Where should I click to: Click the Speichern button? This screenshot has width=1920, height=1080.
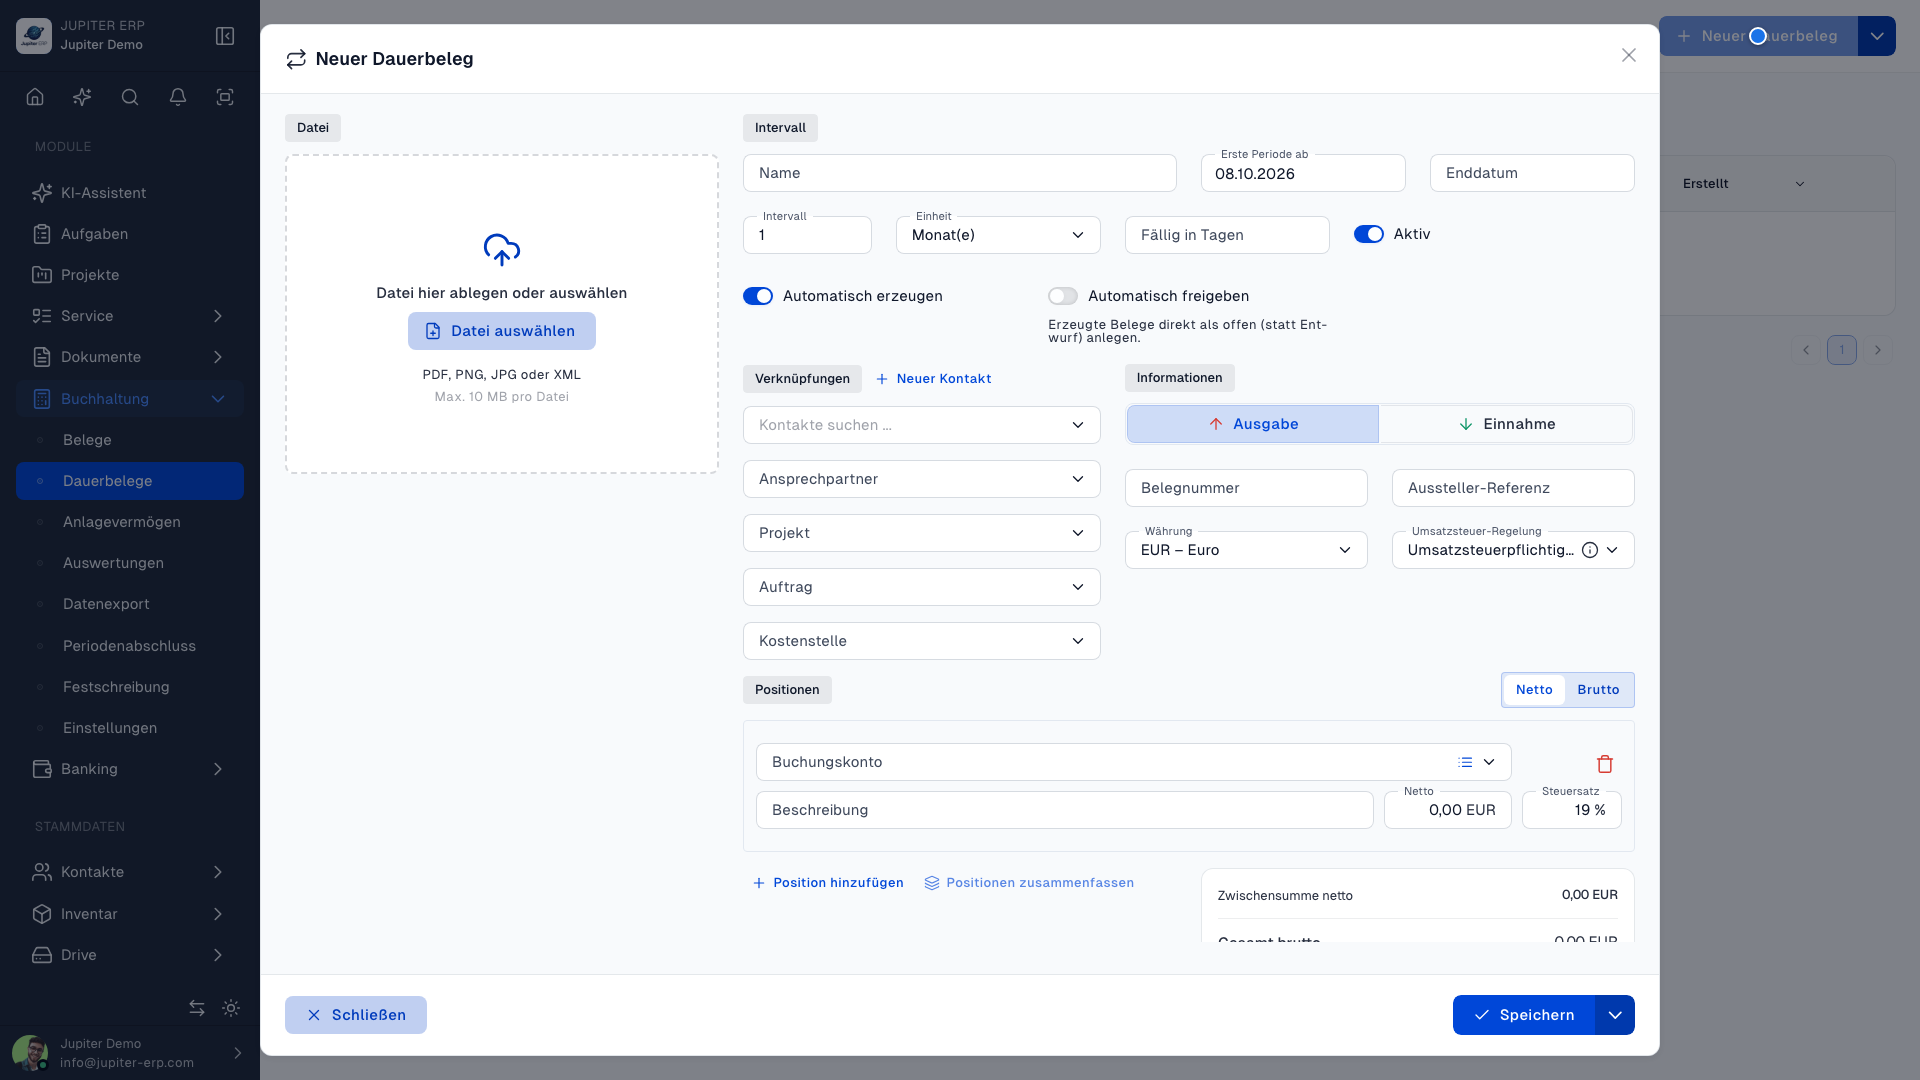(x=1524, y=1015)
